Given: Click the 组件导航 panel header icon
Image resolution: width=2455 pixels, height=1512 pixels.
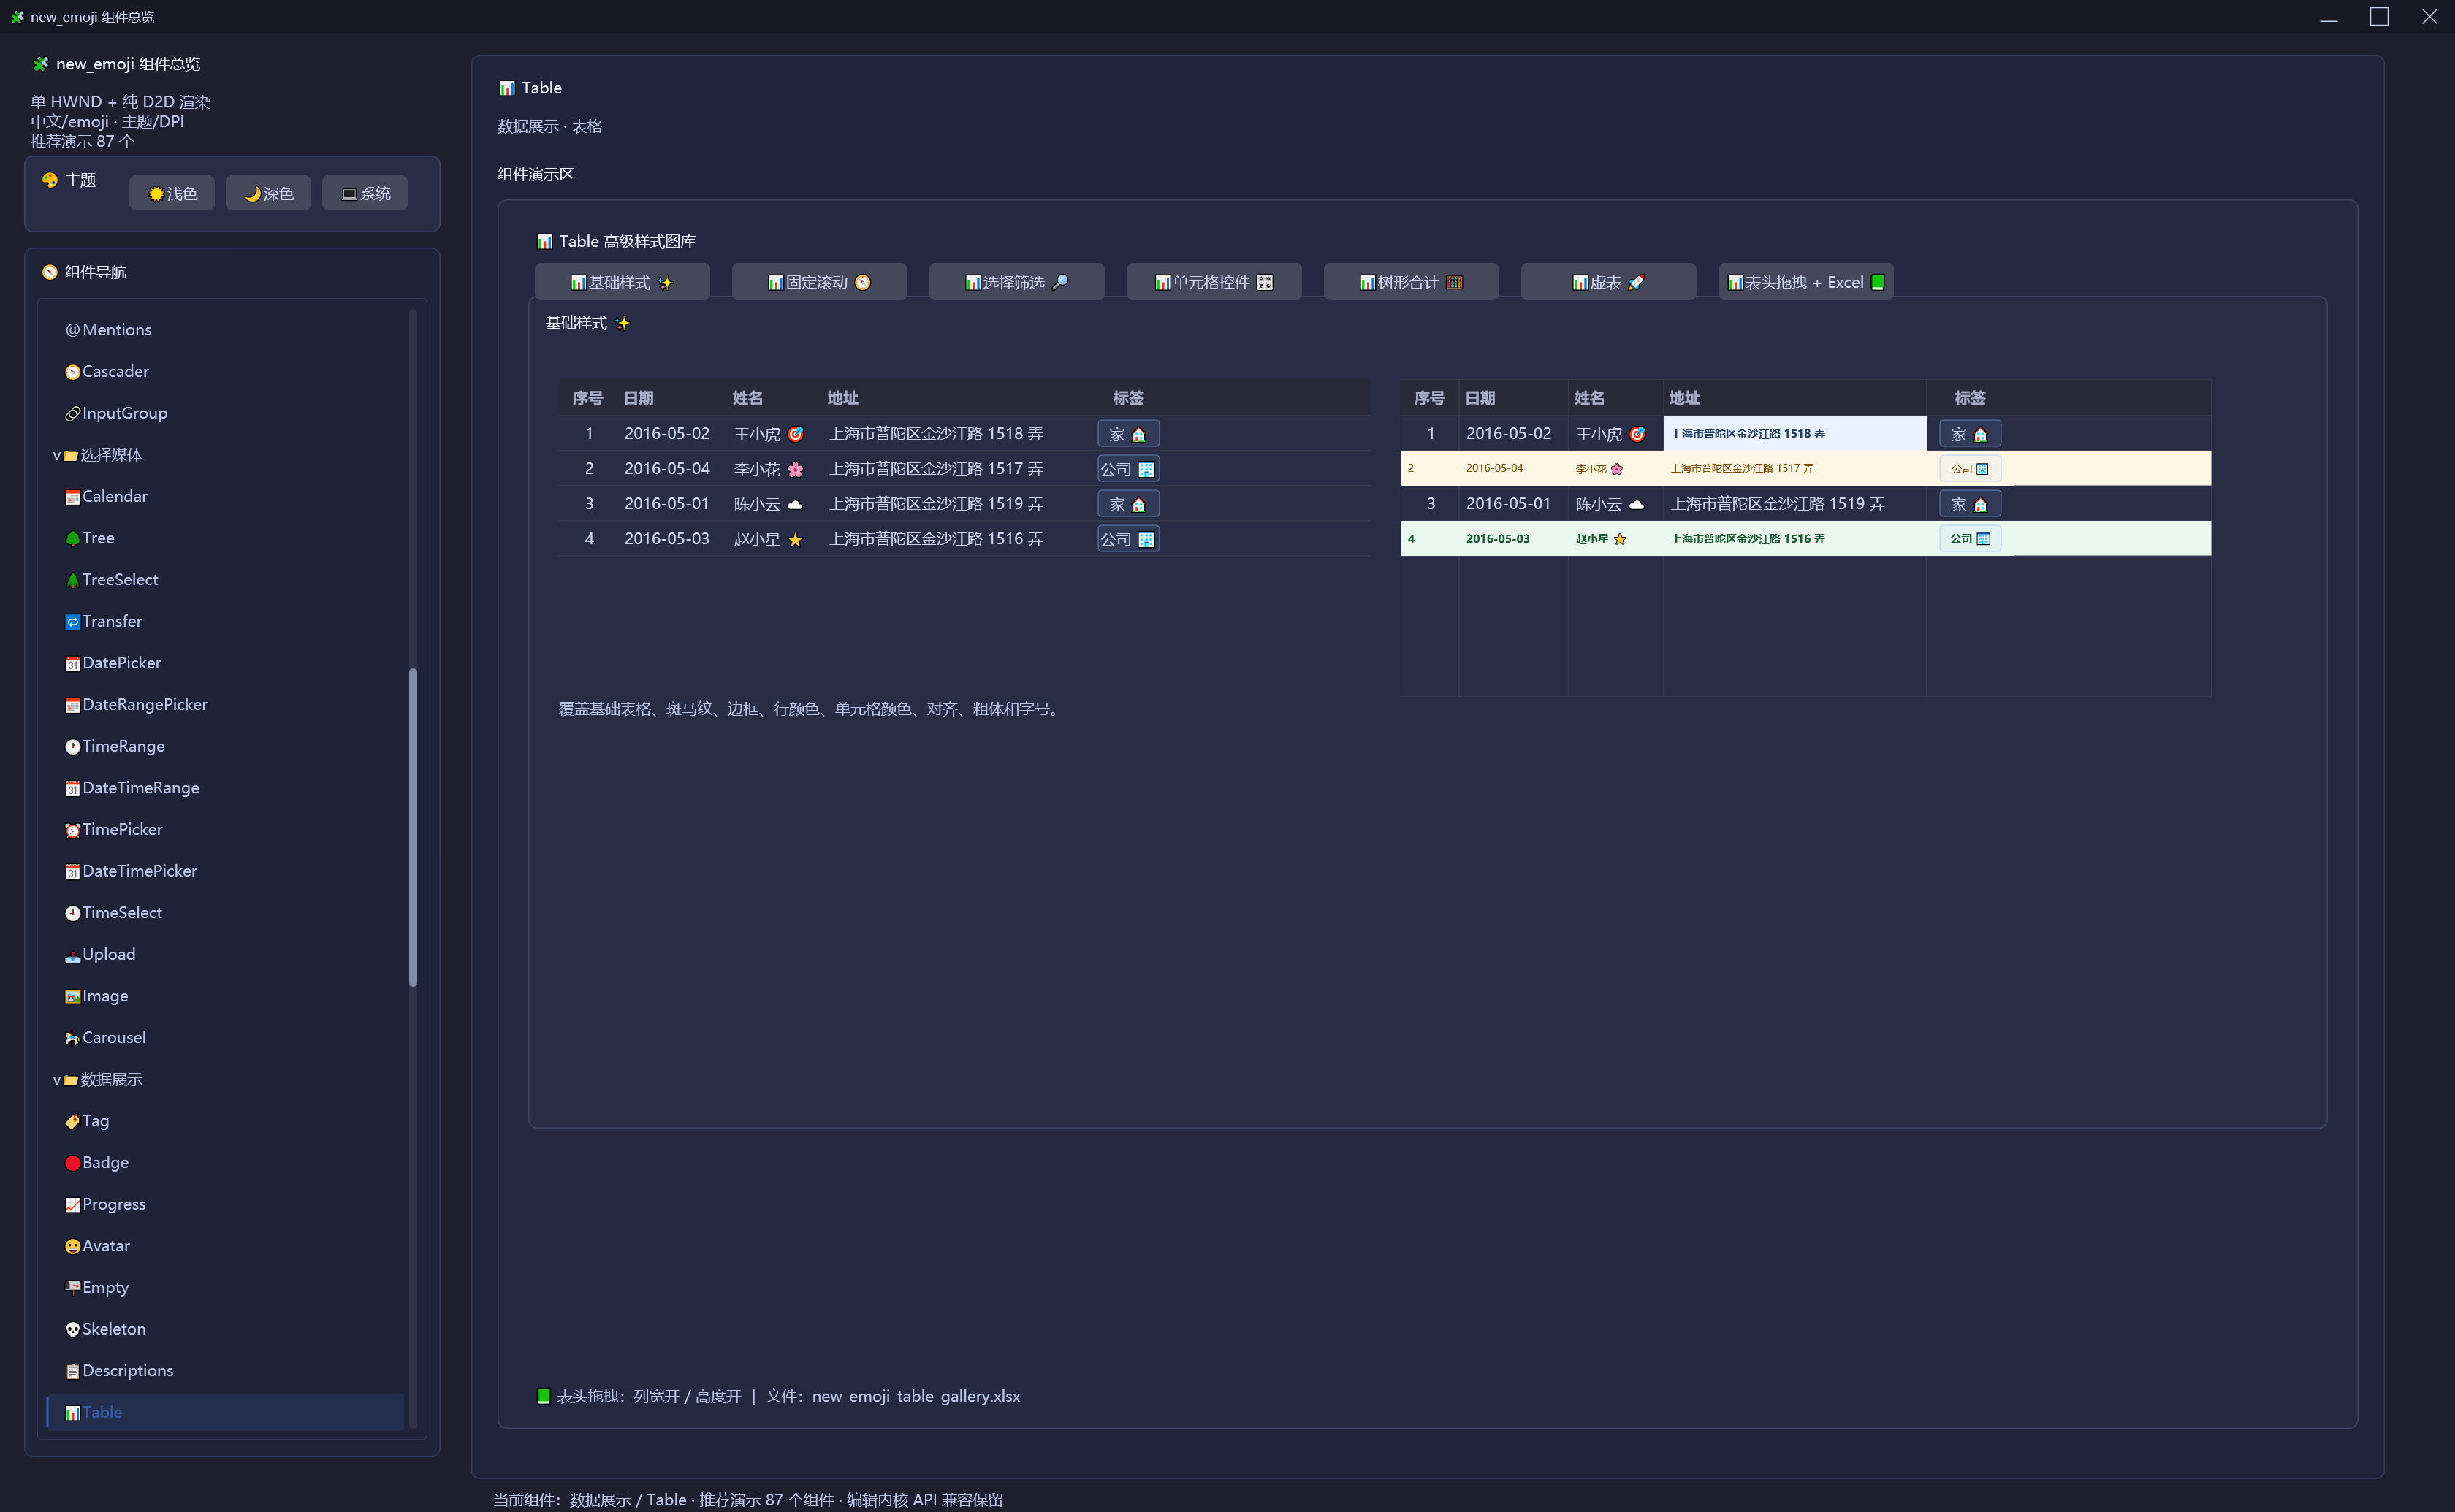Looking at the screenshot, I should [x=49, y=272].
